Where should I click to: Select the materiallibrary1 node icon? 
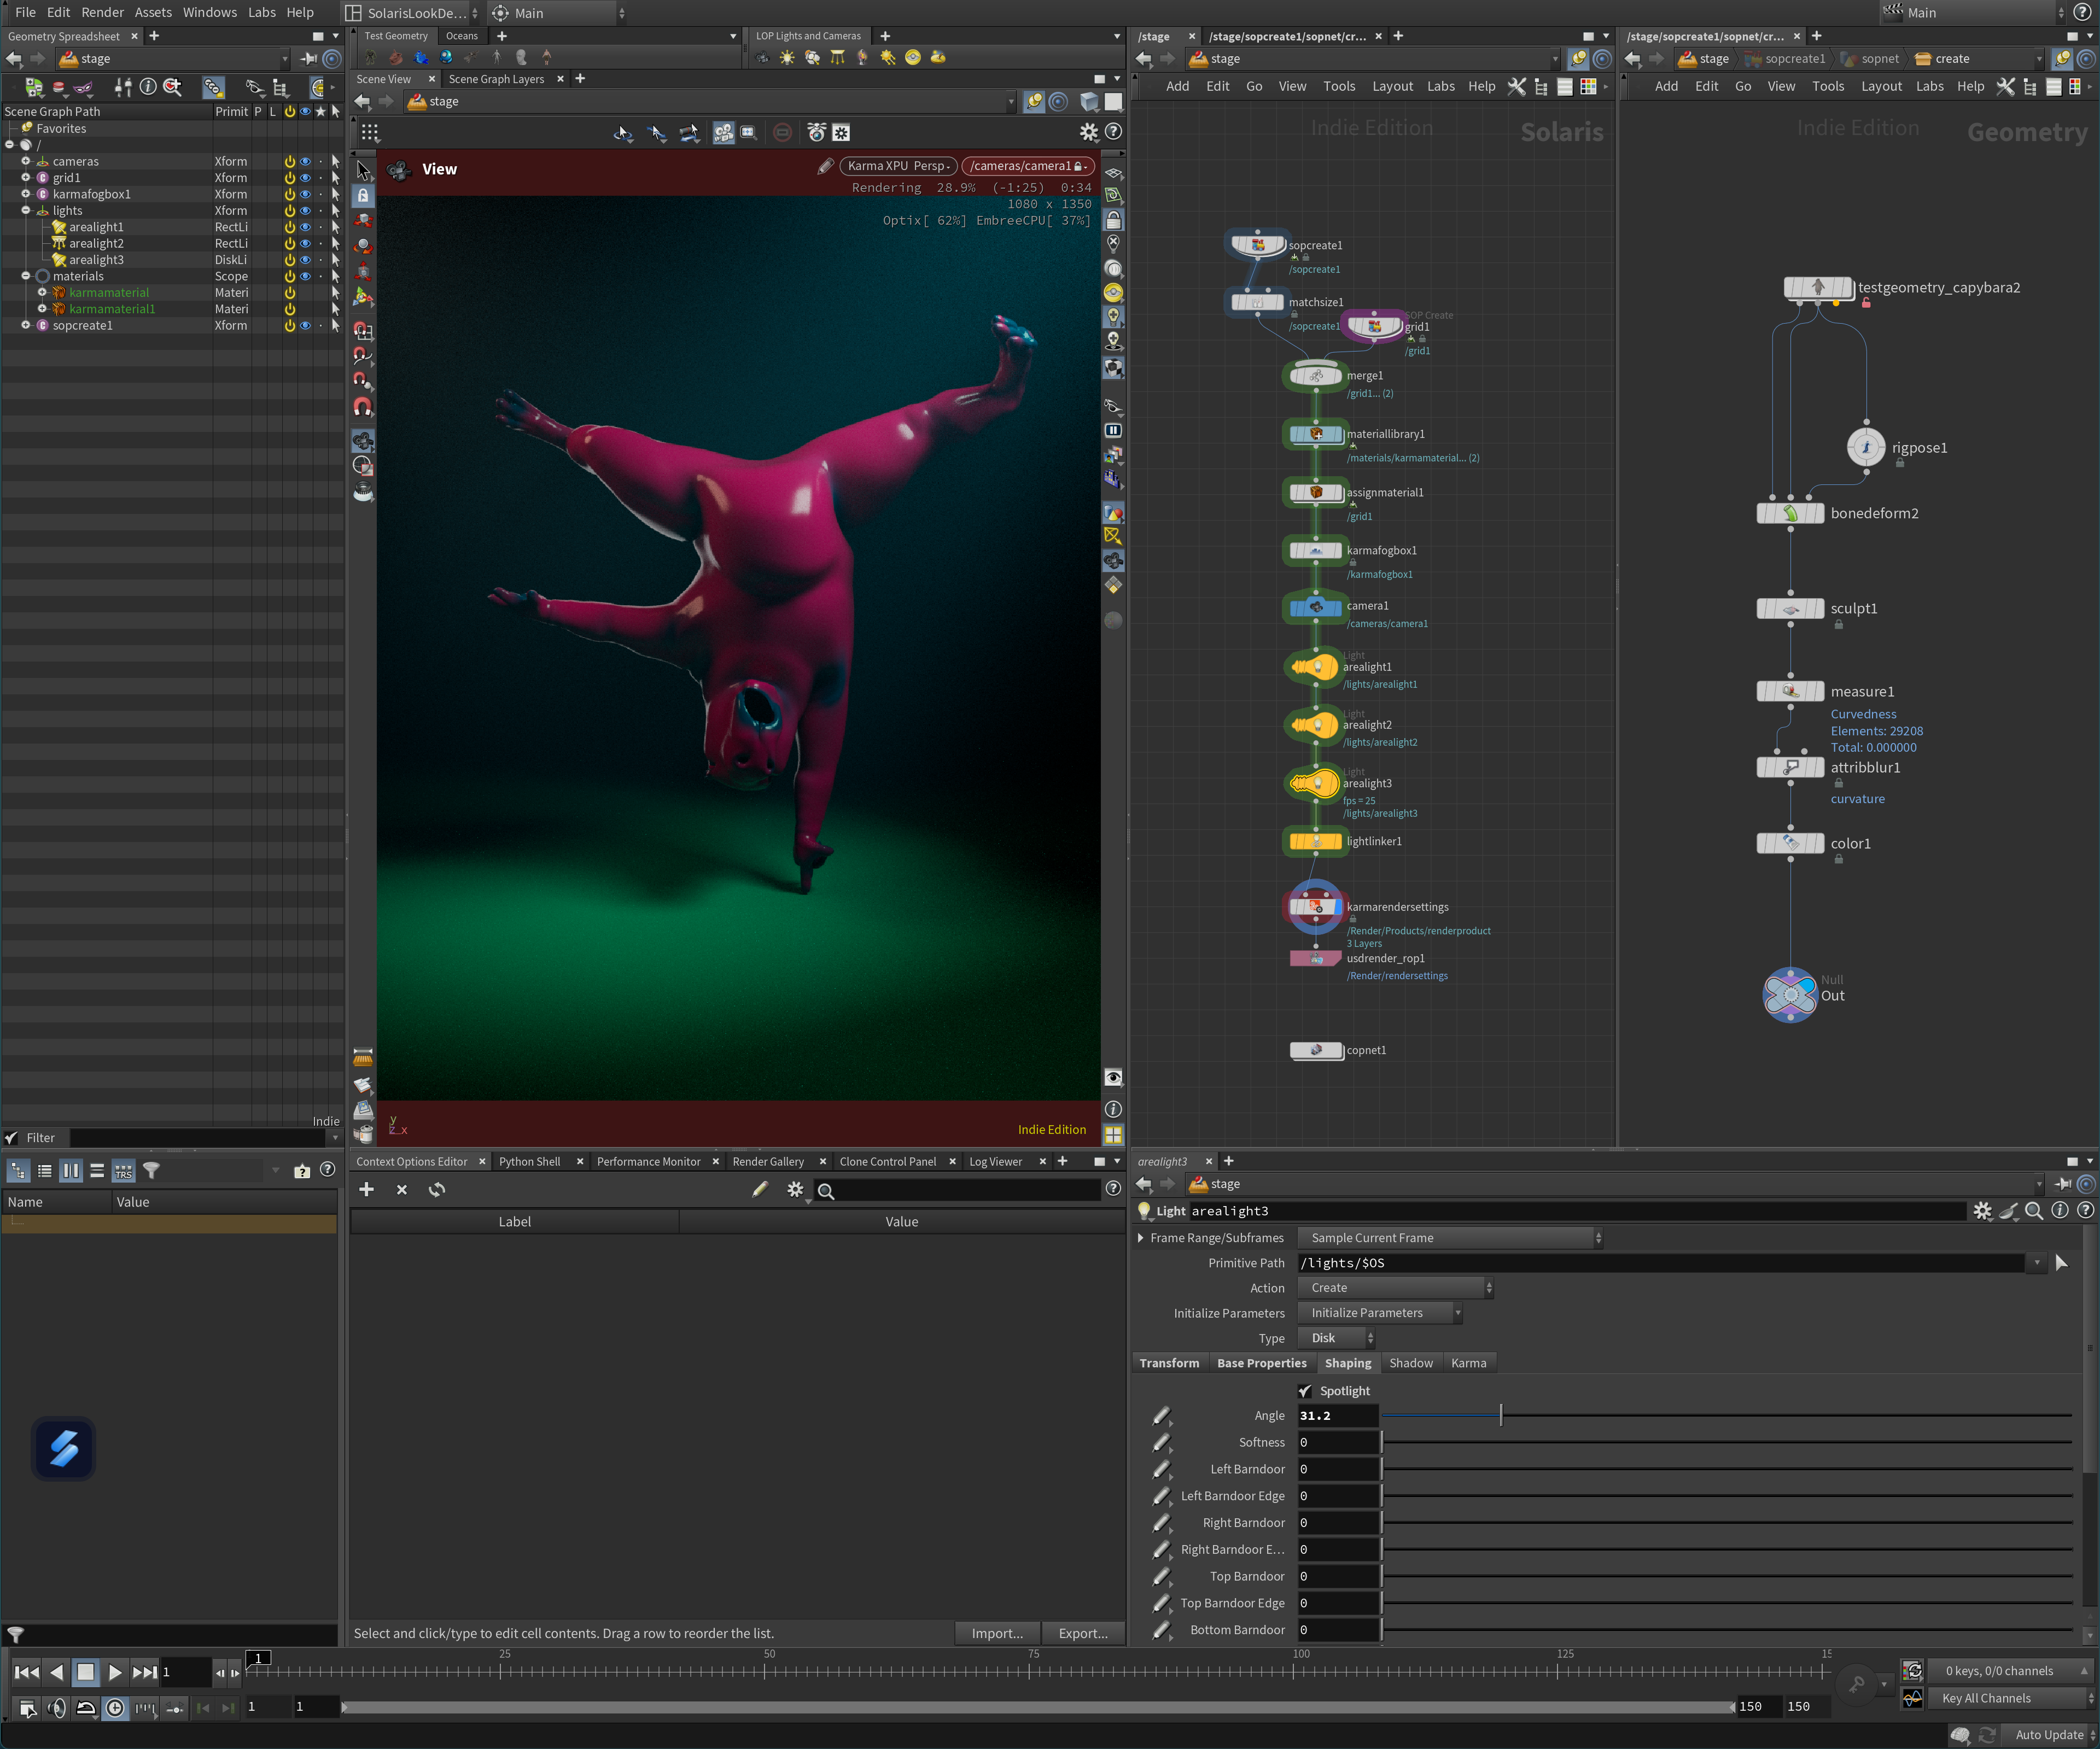[1315, 434]
